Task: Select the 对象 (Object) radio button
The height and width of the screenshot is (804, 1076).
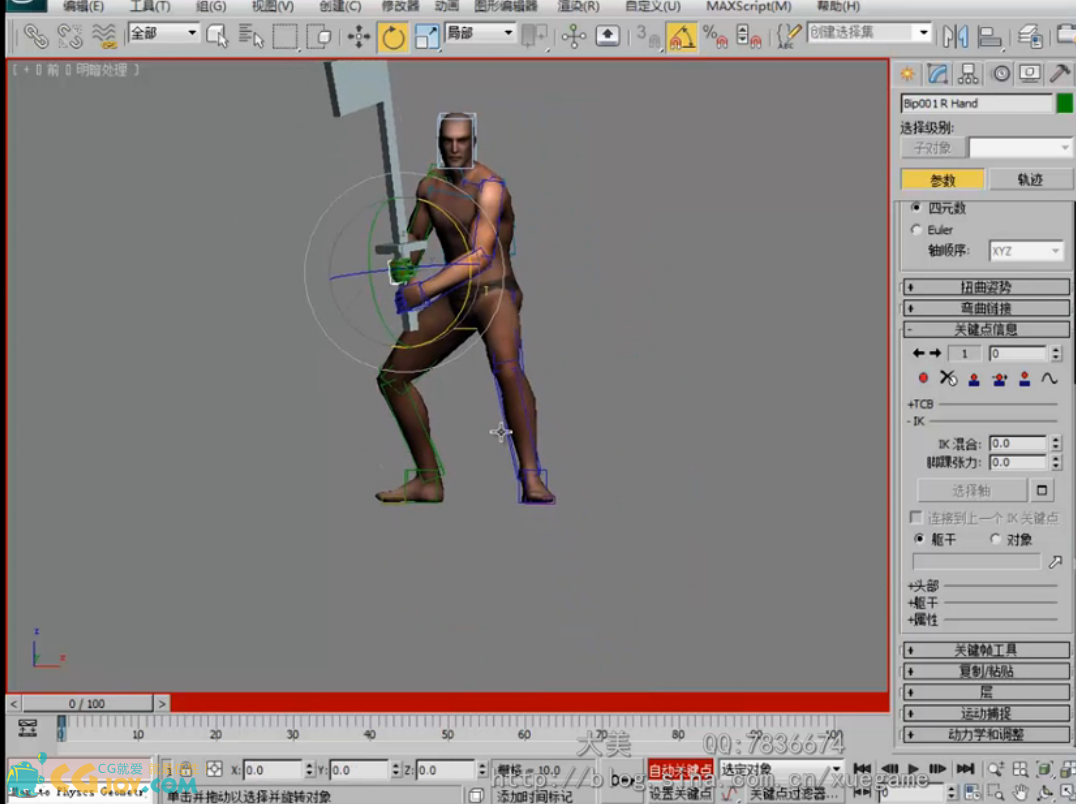Action: click(x=996, y=539)
